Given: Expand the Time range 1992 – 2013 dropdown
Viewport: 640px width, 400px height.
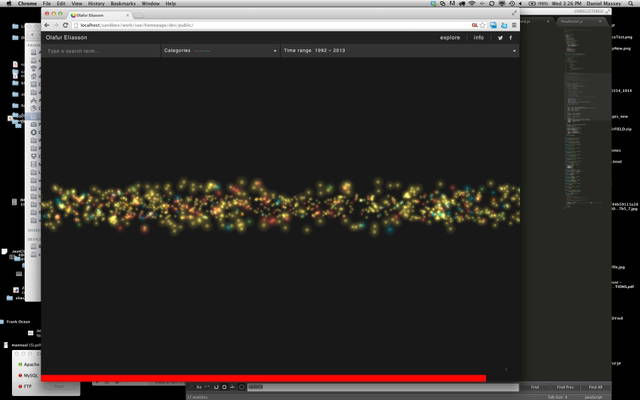Looking at the screenshot, I should pyautogui.click(x=400, y=51).
